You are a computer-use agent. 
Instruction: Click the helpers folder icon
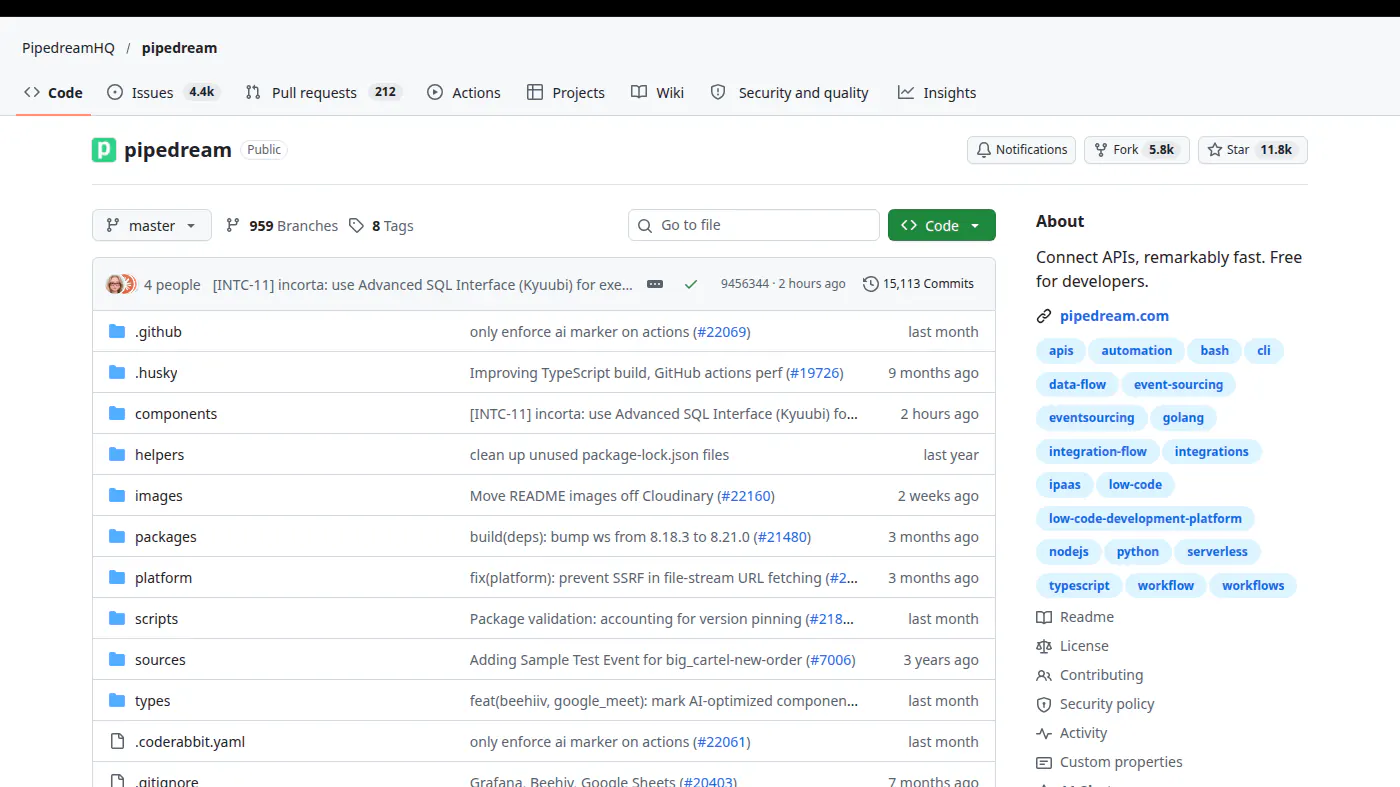coord(117,455)
